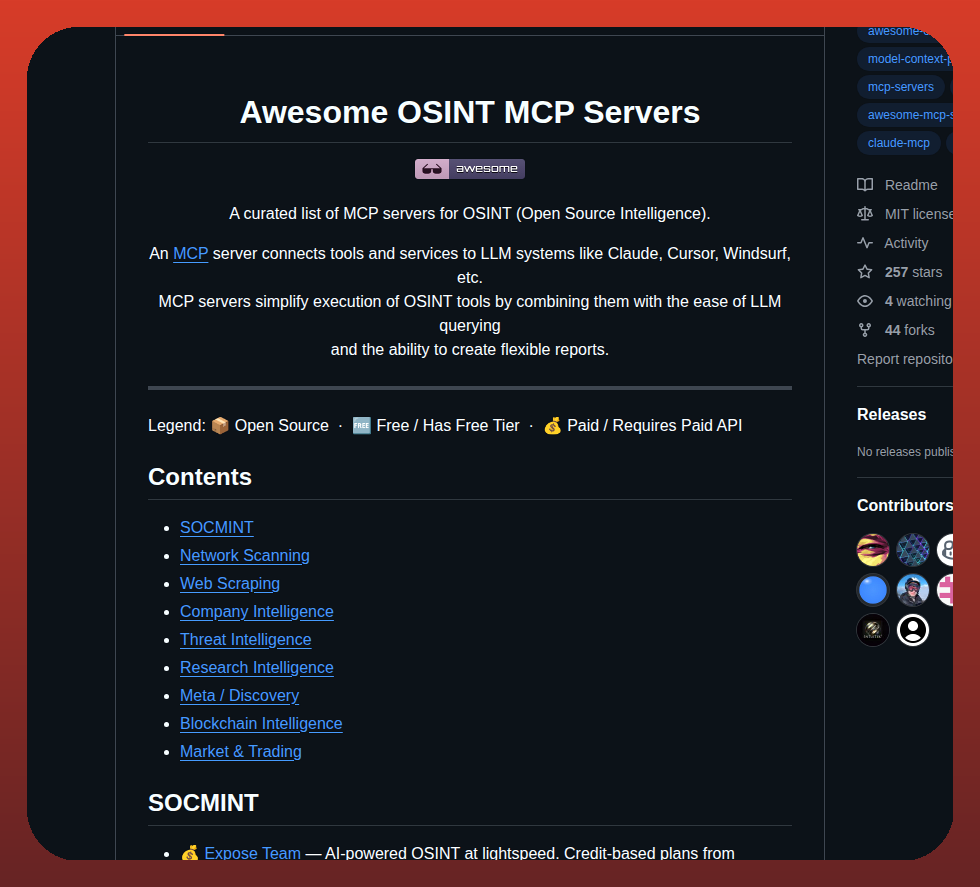Open the MCP link in the description
This screenshot has height=887, width=980.
tap(190, 254)
